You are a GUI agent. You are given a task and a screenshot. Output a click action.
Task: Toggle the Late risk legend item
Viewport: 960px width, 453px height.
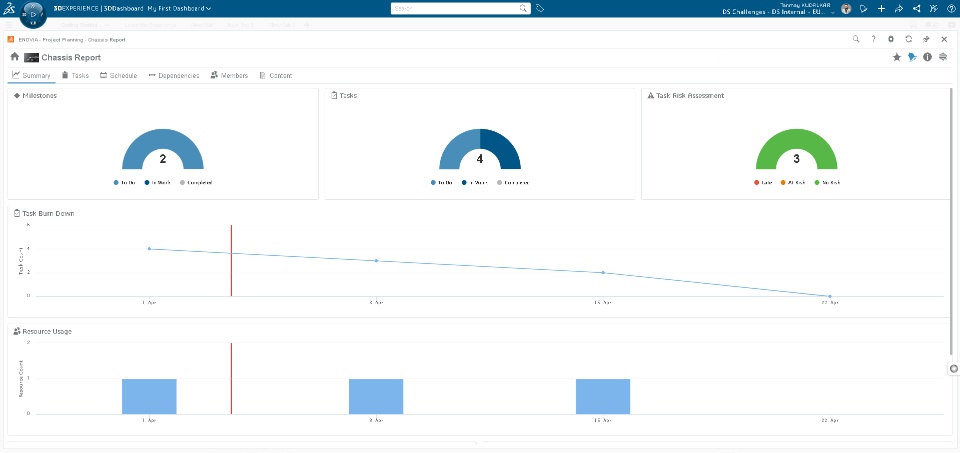(763, 182)
